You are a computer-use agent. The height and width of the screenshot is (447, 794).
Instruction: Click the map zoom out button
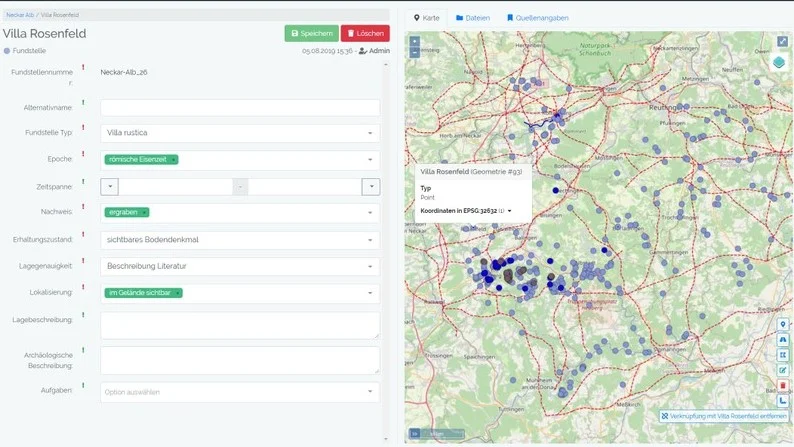(x=414, y=52)
